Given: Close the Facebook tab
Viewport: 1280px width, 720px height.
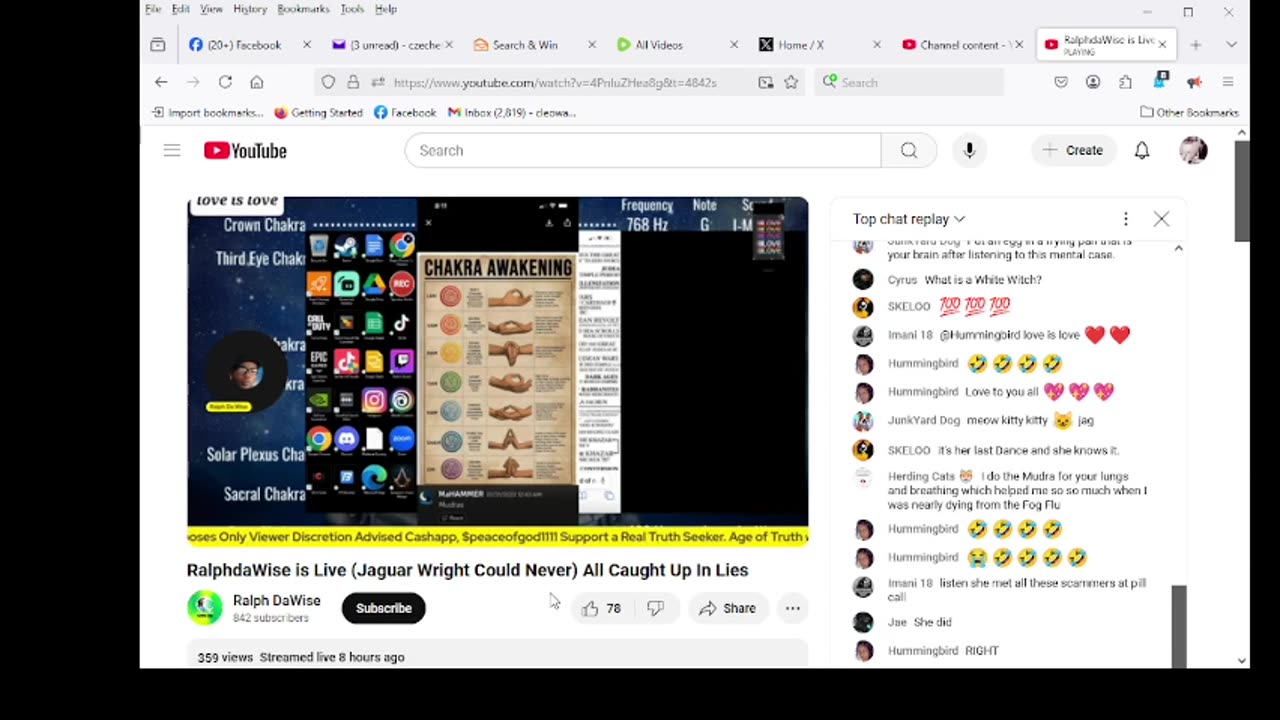Looking at the screenshot, I should point(307,45).
